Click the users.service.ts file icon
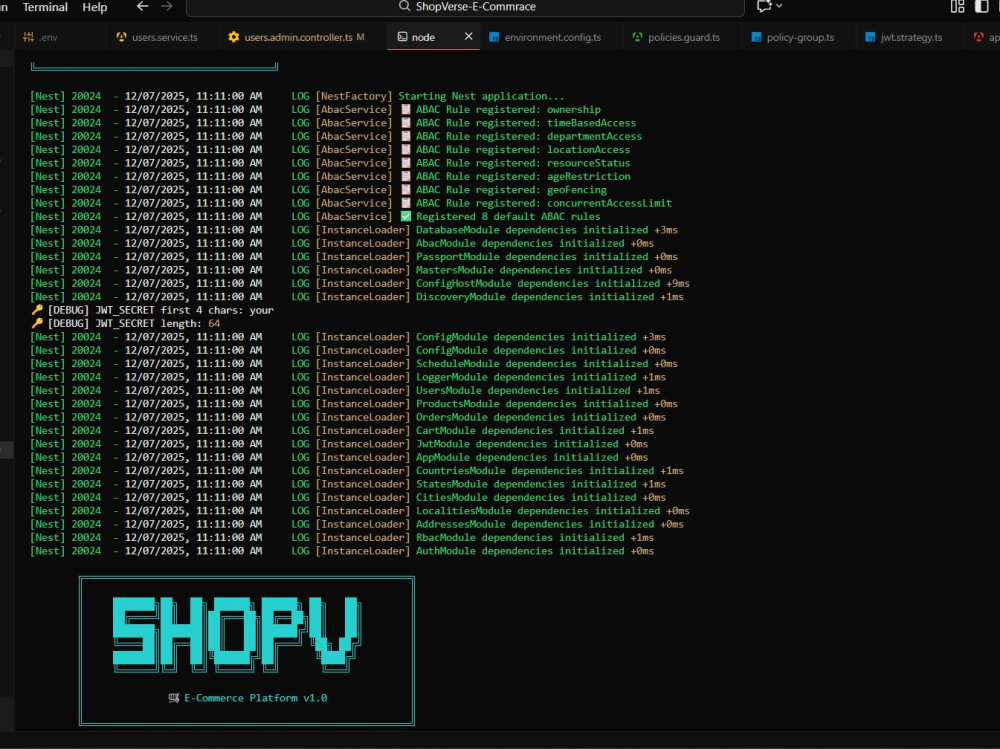Screen dimensions: 1000x749 coord(121,37)
